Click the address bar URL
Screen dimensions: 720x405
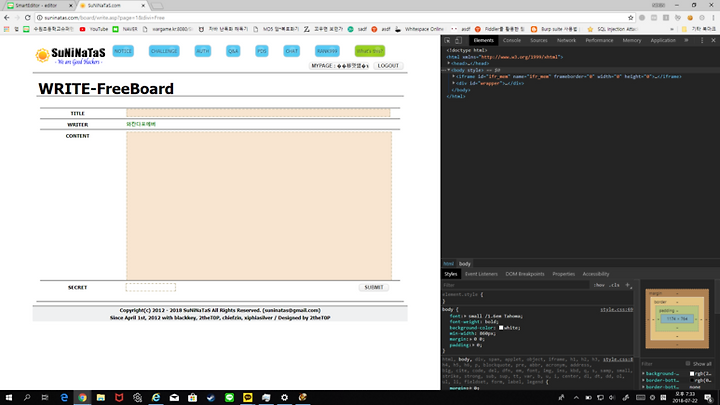click(105, 18)
